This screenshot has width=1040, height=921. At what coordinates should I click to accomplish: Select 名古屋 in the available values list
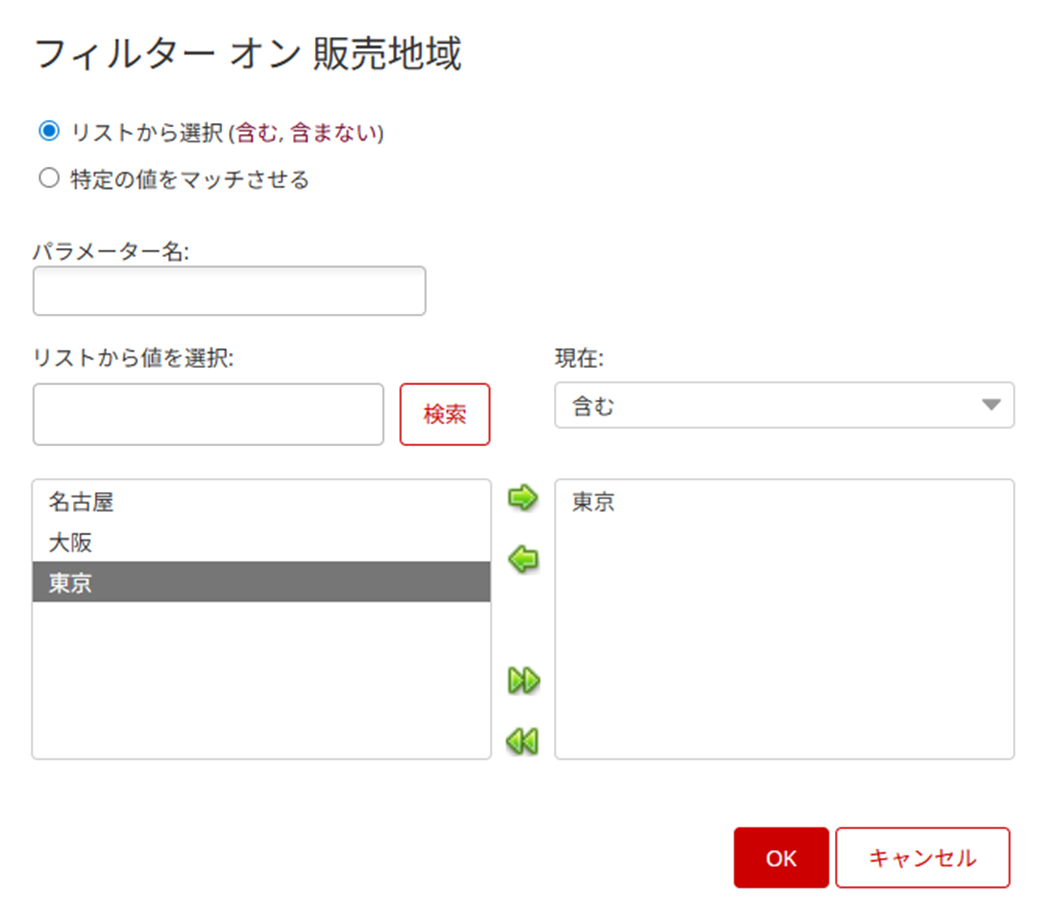81,502
